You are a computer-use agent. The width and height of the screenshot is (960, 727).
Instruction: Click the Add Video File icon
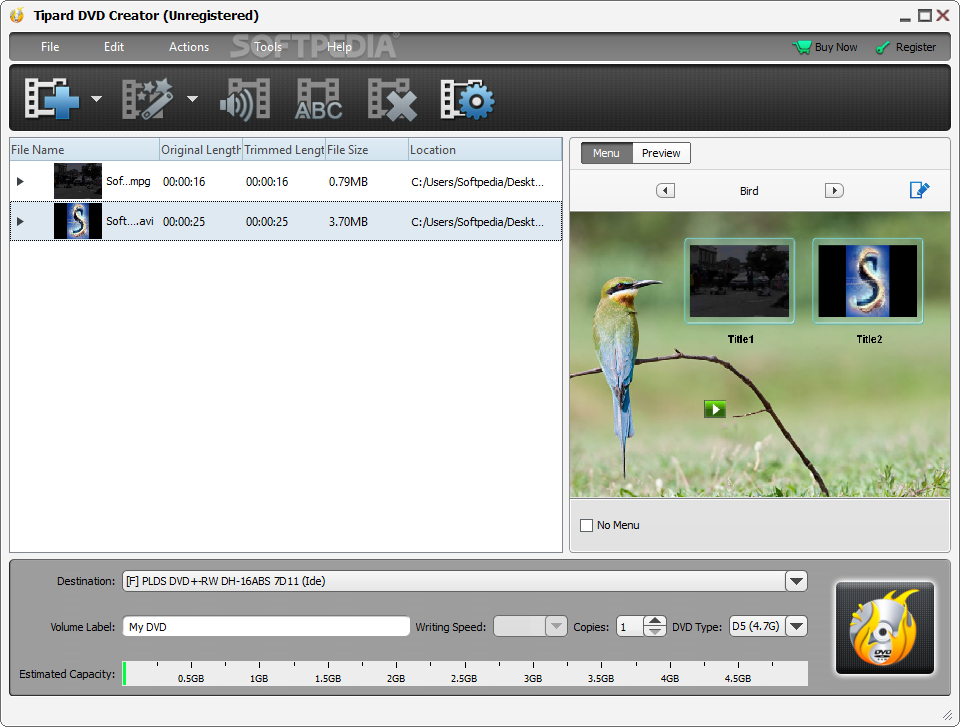(x=52, y=98)
